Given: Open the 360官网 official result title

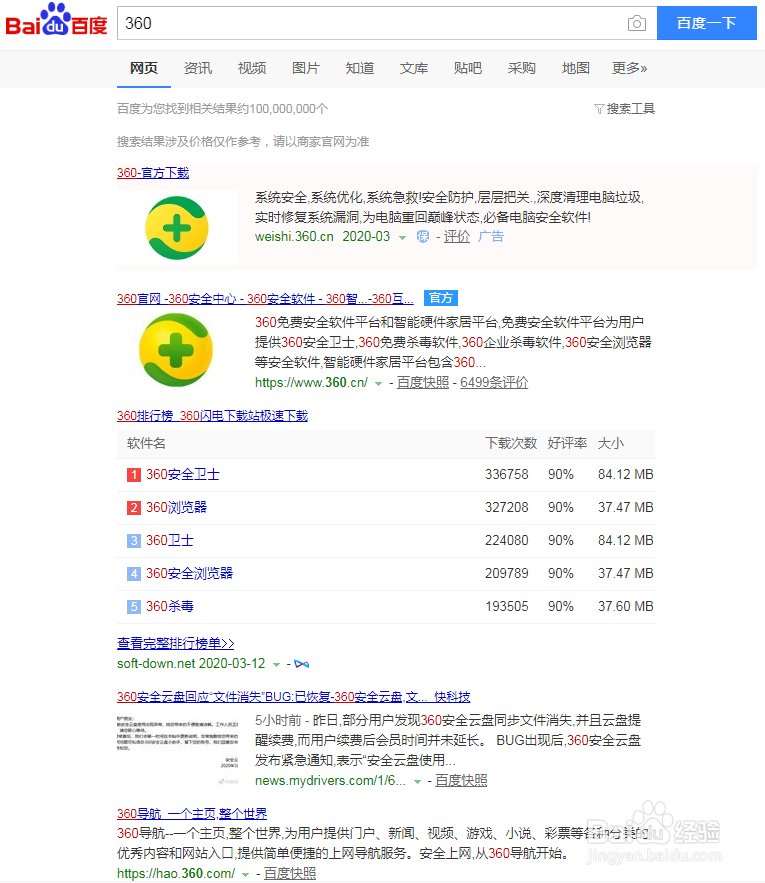Looking at the screenshot, I should tap(265, 298).
